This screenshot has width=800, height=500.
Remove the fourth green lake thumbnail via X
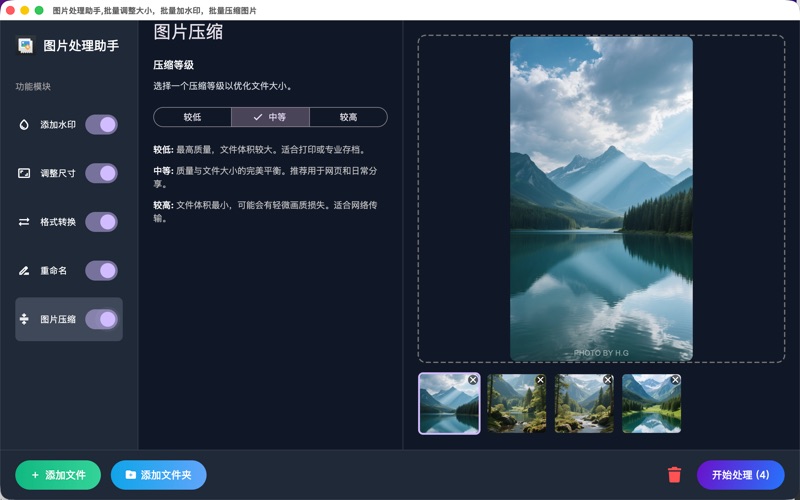(675, 380)
